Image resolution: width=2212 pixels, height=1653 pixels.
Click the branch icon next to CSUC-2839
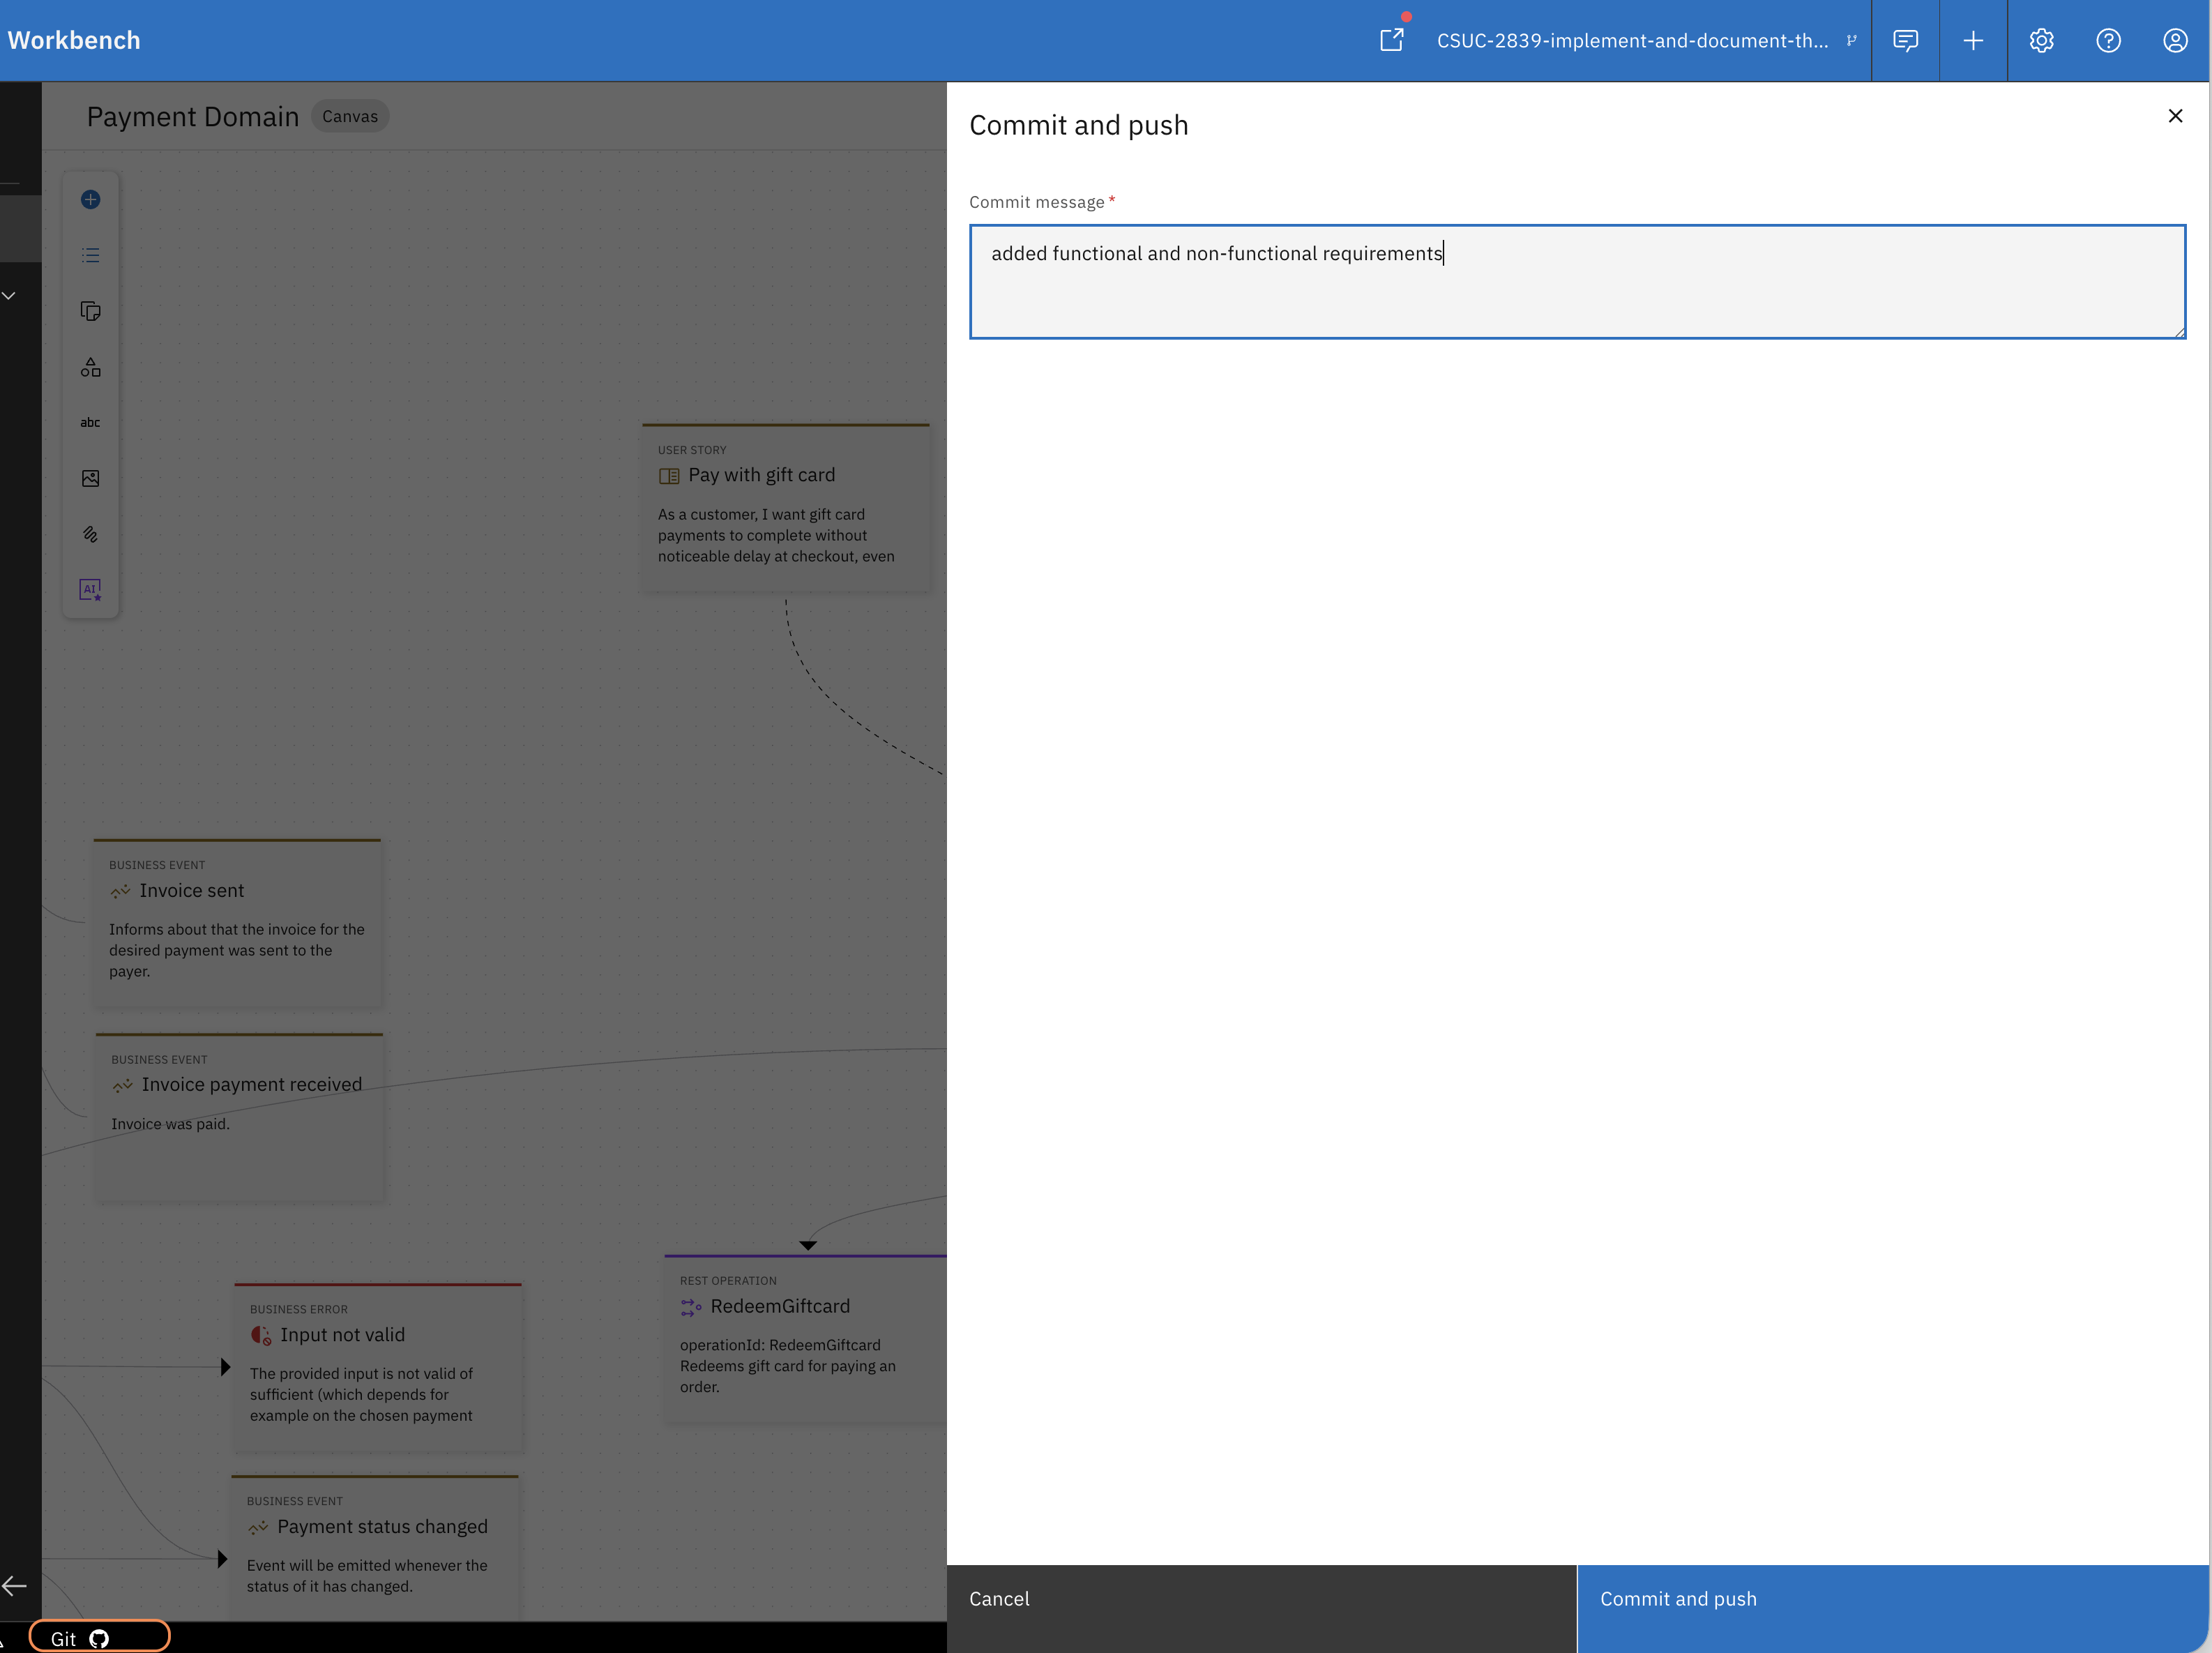[1851, 41]
